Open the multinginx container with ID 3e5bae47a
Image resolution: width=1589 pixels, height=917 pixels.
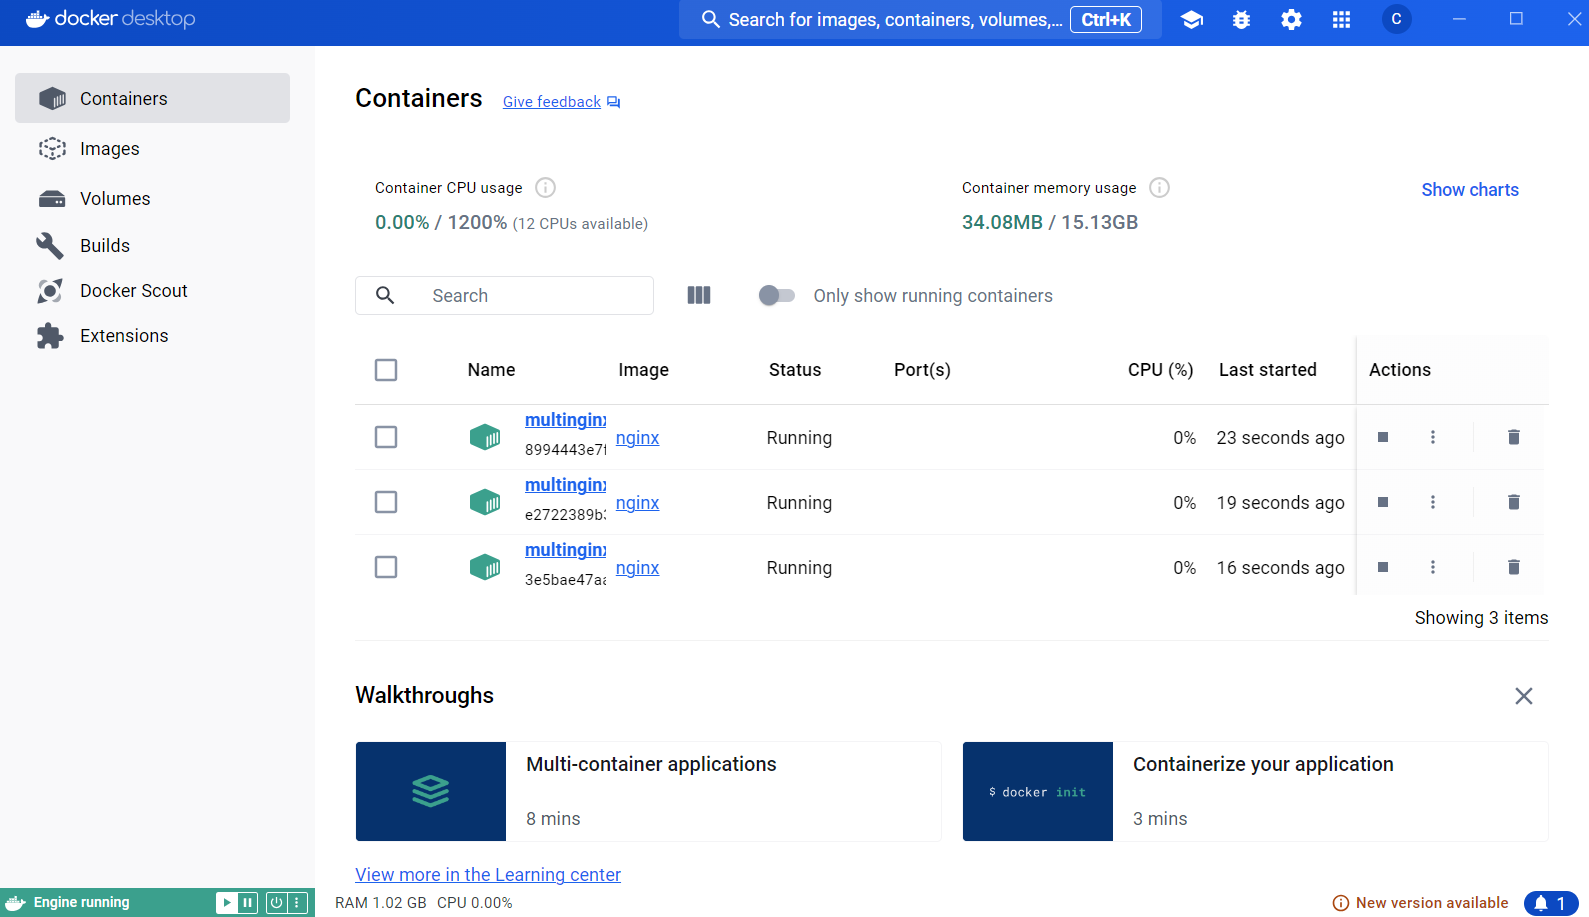click(565, 550)
